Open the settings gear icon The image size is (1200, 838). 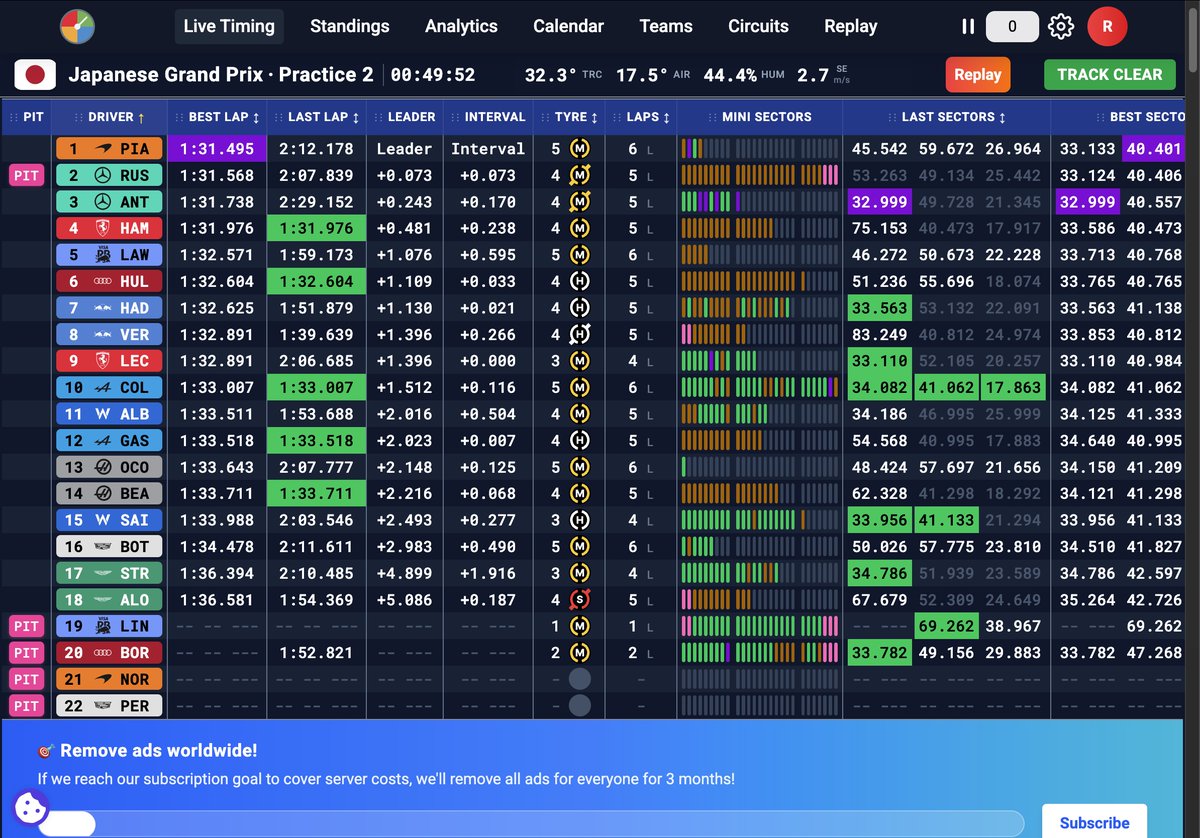[1061, 27]
